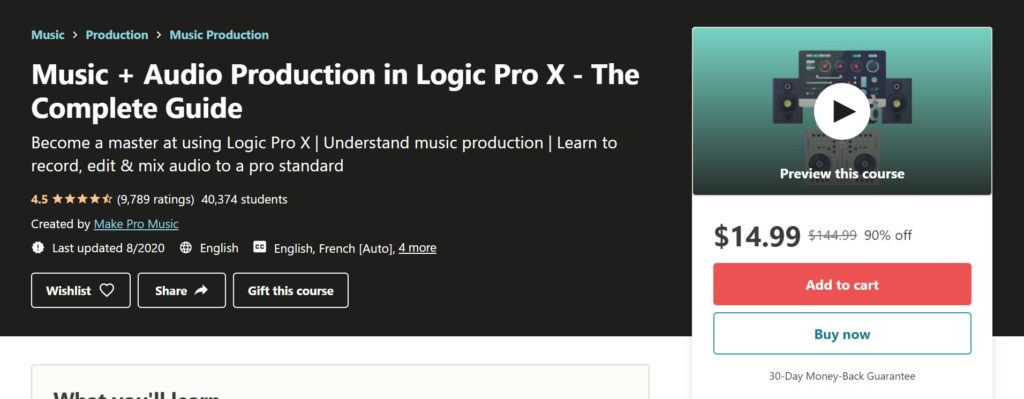Image resolution: width=1024 pixels, height=399 pixels.
Task: Click the share arrow icon
Action: coord(201,290)
